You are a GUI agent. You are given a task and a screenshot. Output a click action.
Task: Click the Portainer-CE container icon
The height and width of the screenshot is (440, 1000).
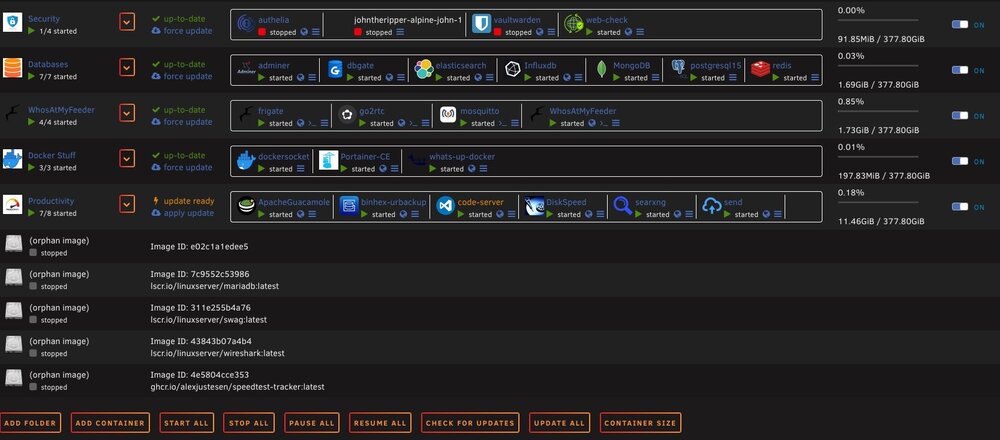pyautogui.click(x=328, y=161)
